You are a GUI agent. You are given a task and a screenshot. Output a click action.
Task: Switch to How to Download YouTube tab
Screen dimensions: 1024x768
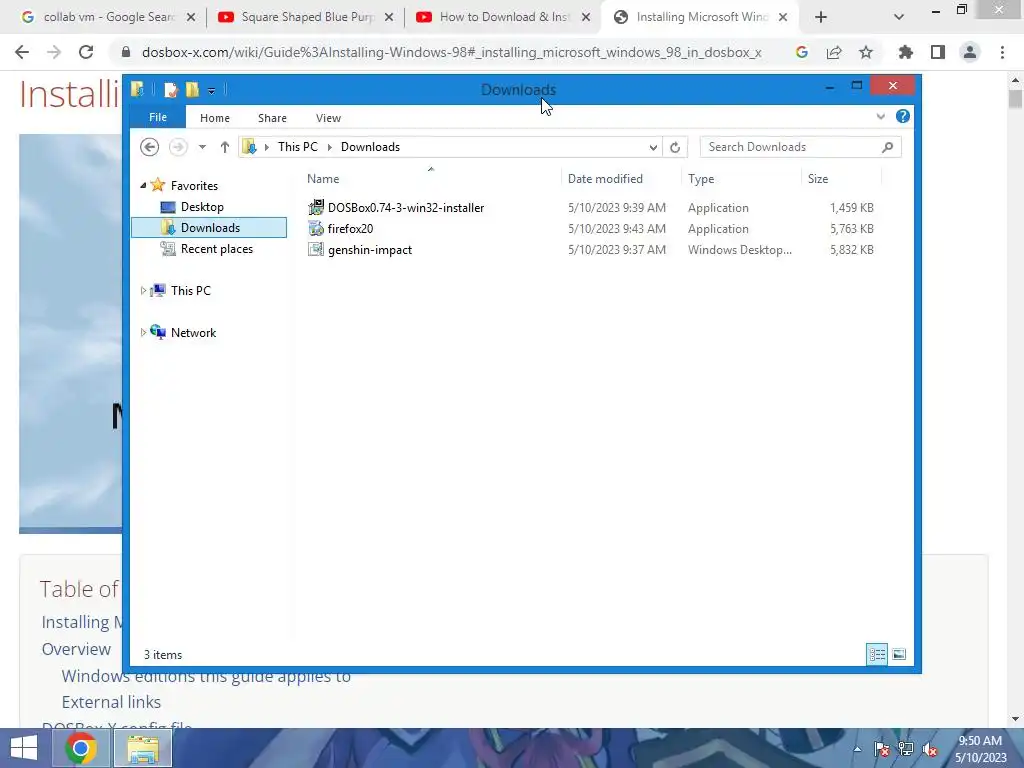pos(503,17)
